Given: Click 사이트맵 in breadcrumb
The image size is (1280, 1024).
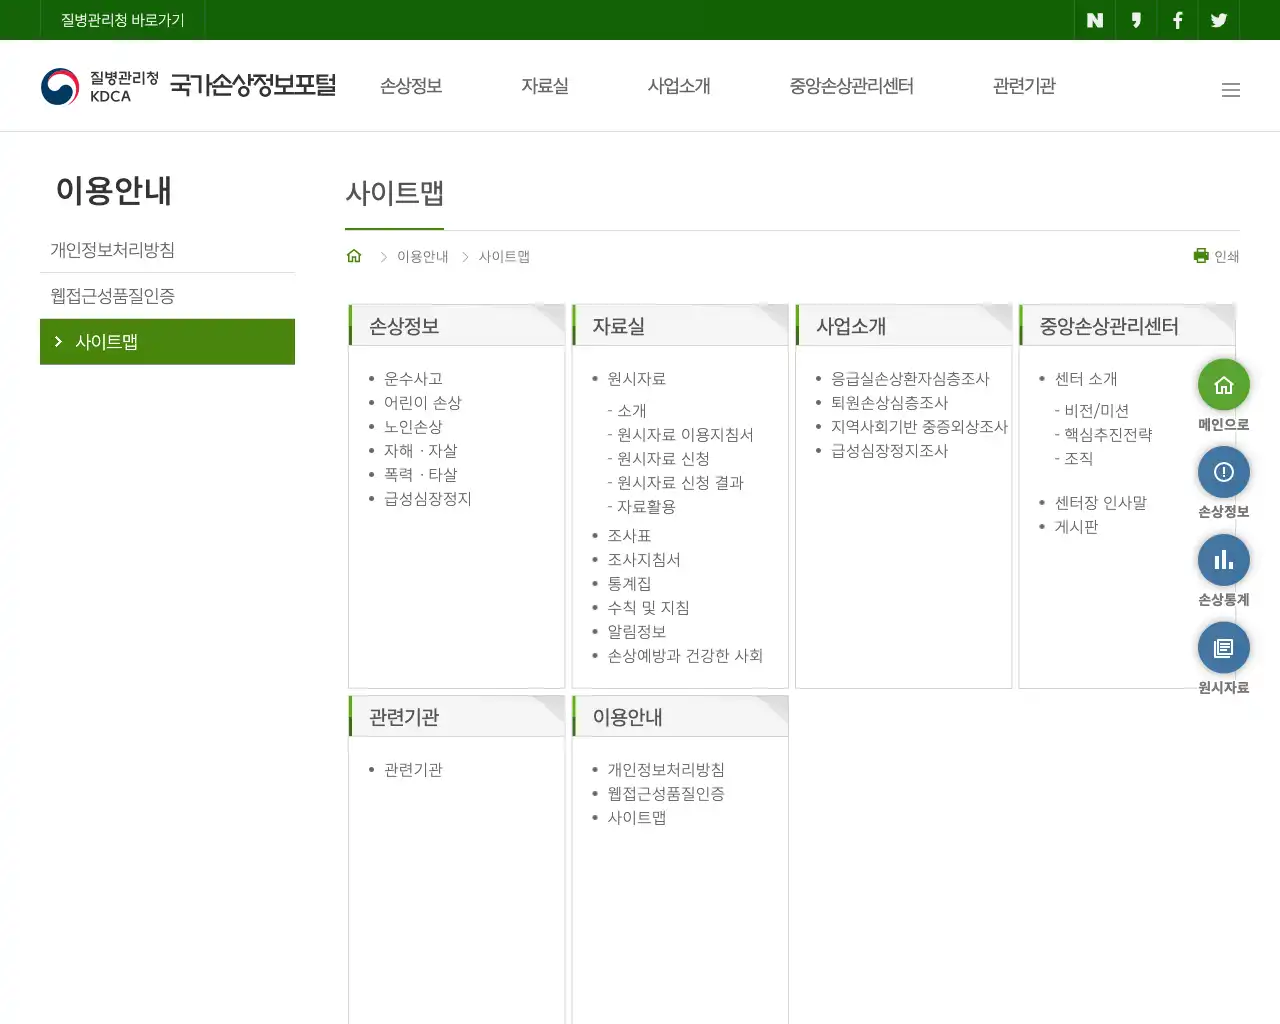Looking at the screenshot, I should [x=504, y=257].
